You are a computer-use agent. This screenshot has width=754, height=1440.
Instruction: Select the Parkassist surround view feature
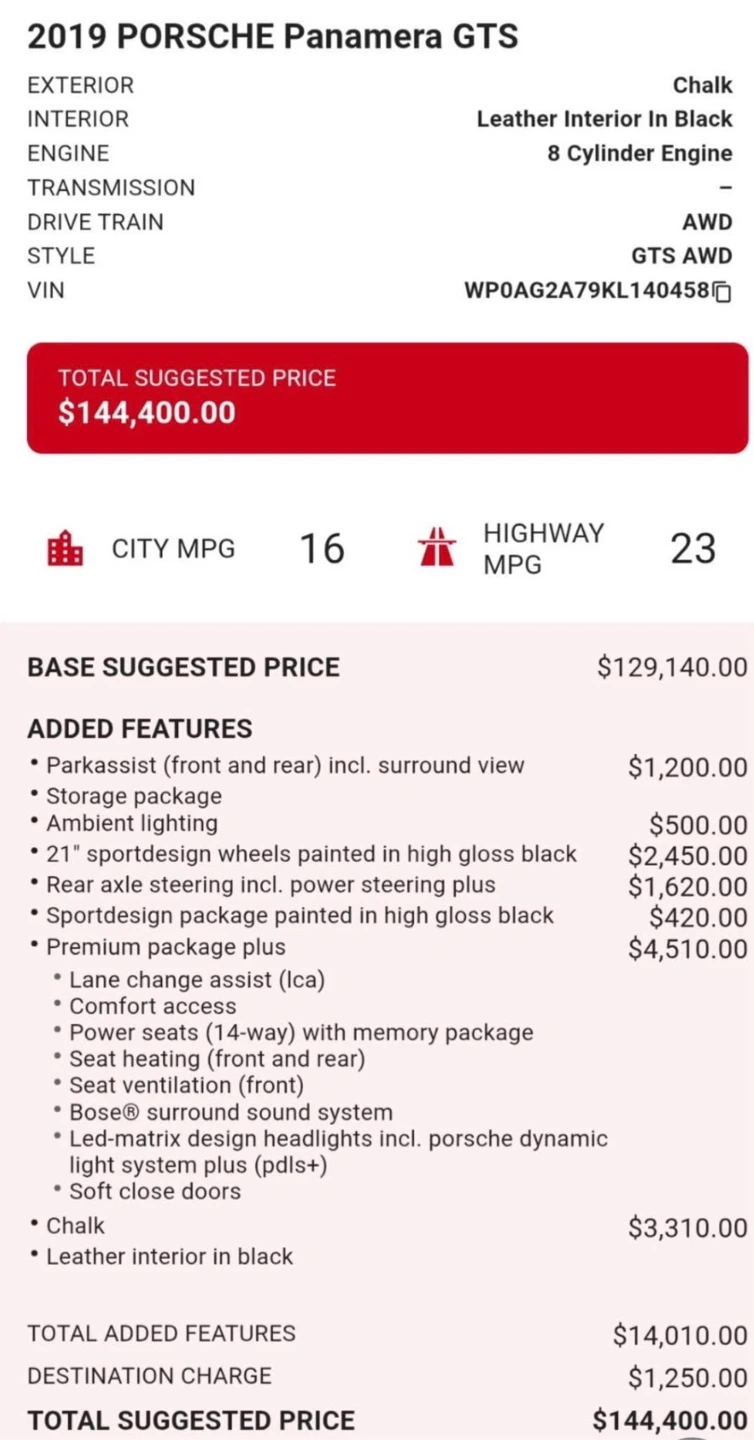tap(285, 766)
